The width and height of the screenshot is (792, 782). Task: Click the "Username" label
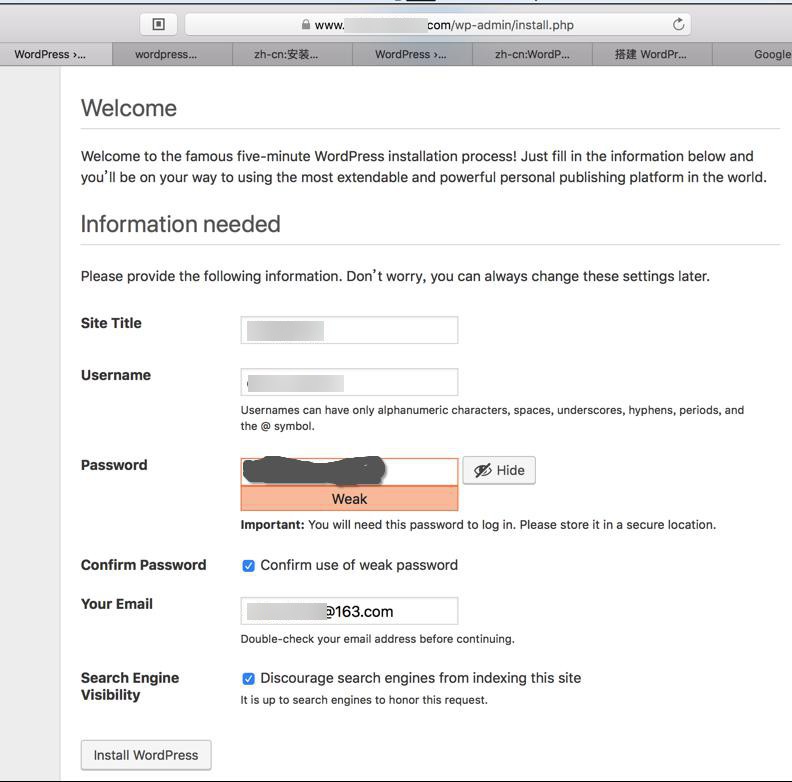tap(116, 375)
